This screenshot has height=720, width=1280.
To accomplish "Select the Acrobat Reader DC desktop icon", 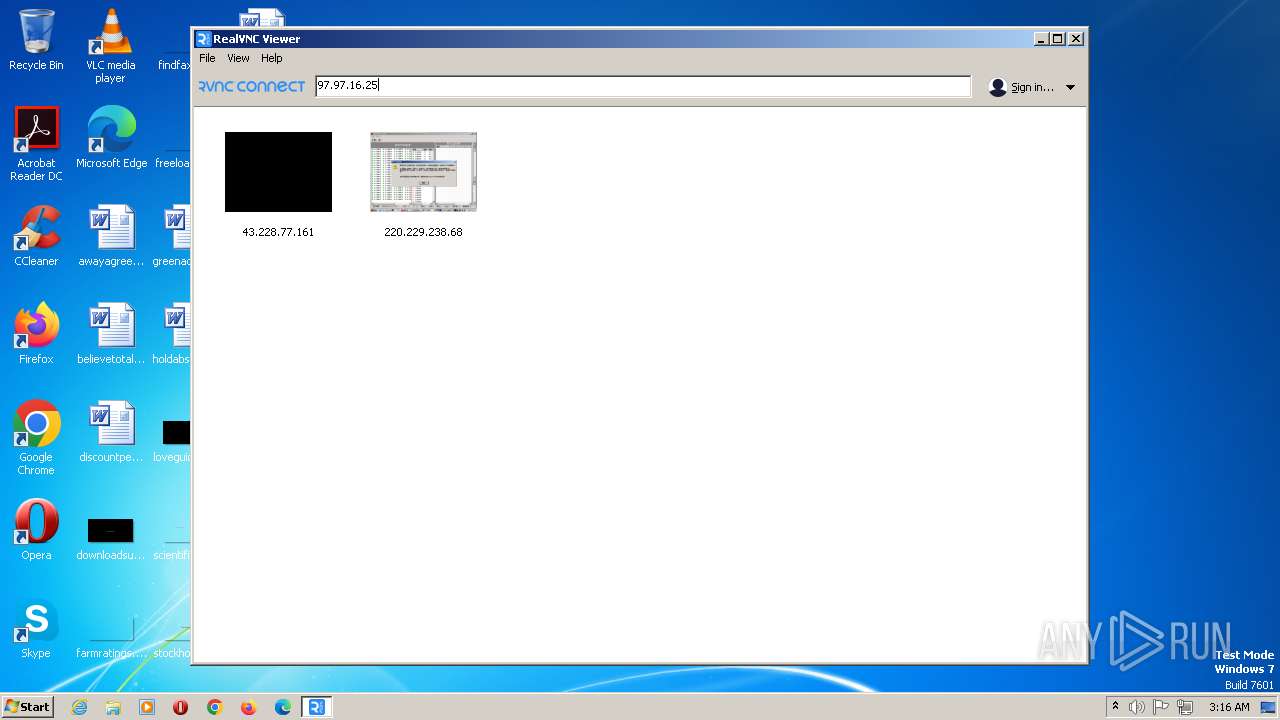I will (x=36, y=144).
